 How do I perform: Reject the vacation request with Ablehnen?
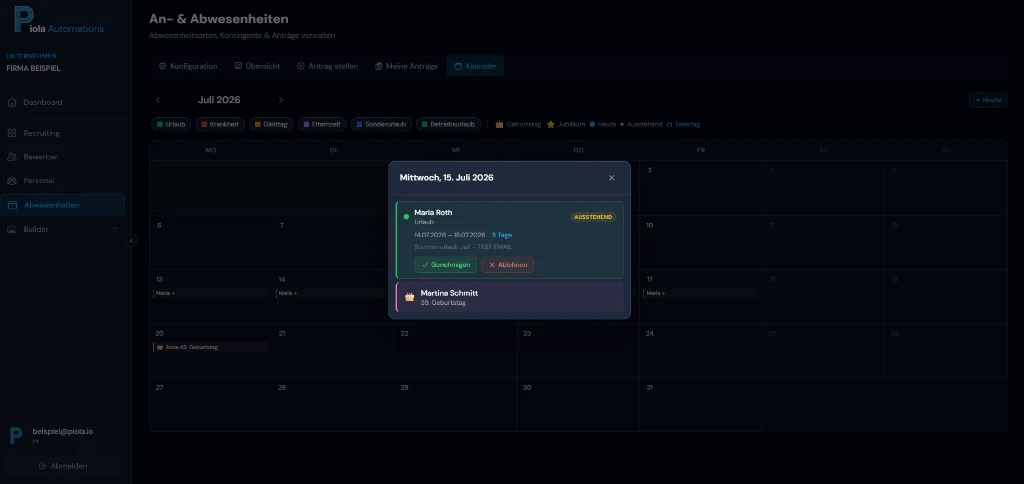pos(507,265)
